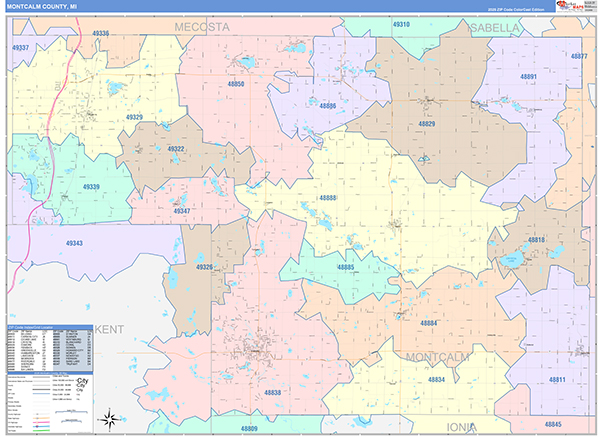This screenshot has width=600, height=437.
Task: Click the MONTCALM county label
Action: 437,357
